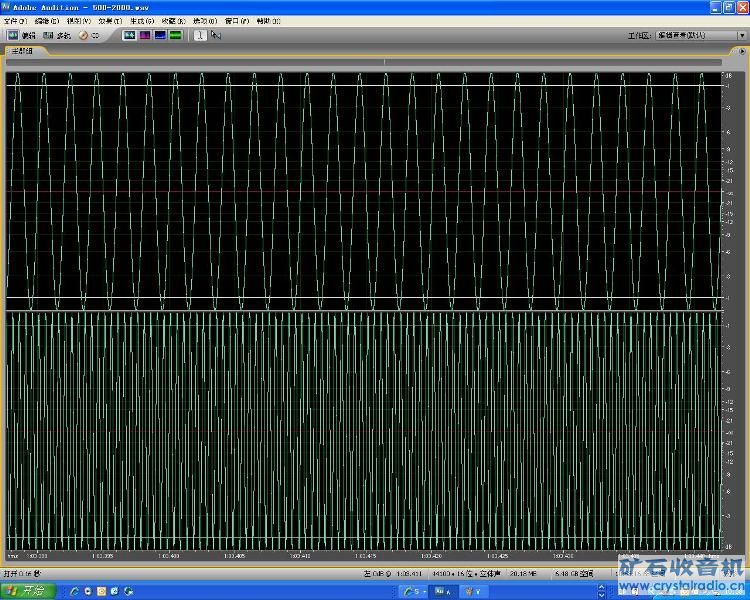Select spectral frequency display icon
Viewport: 750px width, 600px height.
click(x=144, y=35)
